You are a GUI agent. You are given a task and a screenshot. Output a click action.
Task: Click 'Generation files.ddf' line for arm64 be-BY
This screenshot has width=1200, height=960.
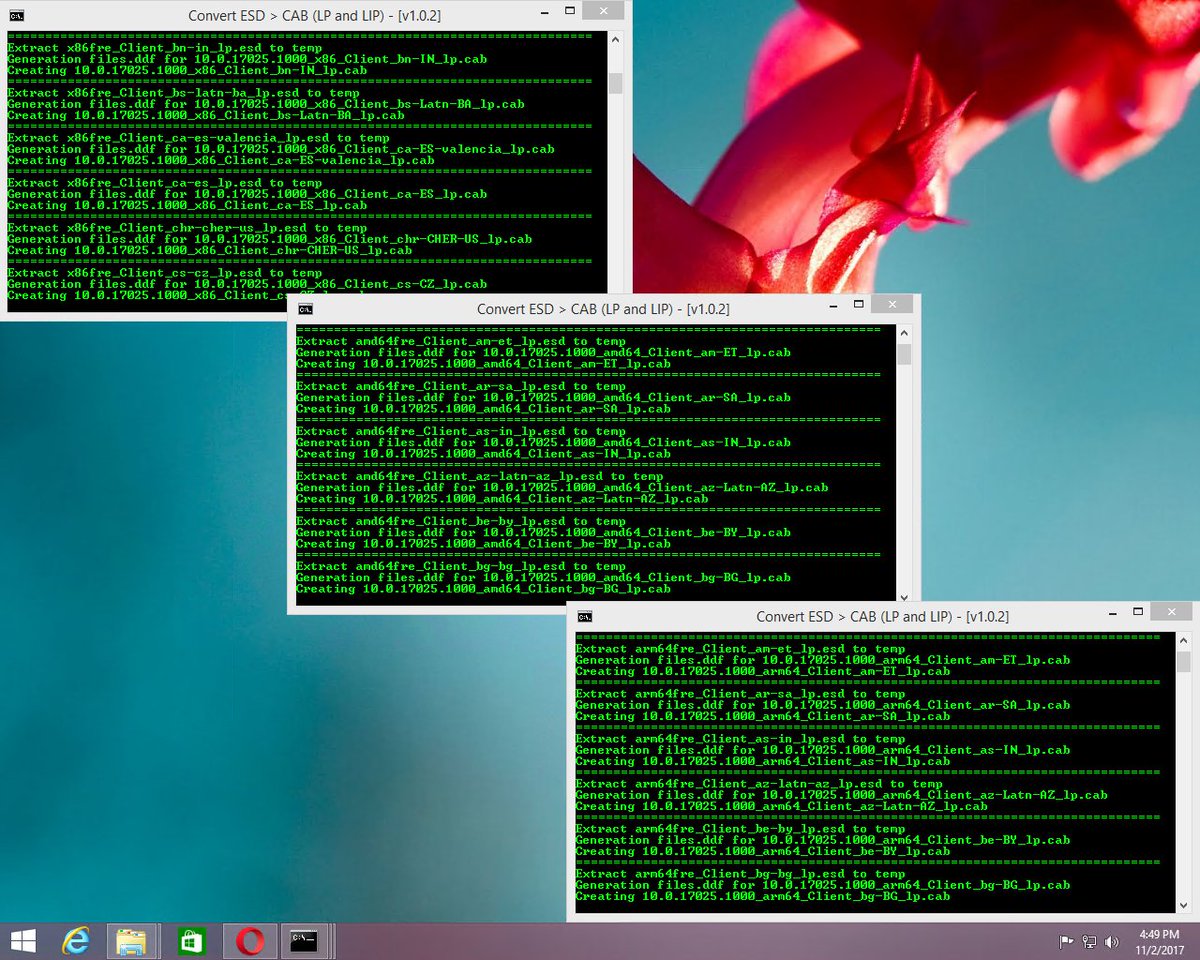point(822,840)
